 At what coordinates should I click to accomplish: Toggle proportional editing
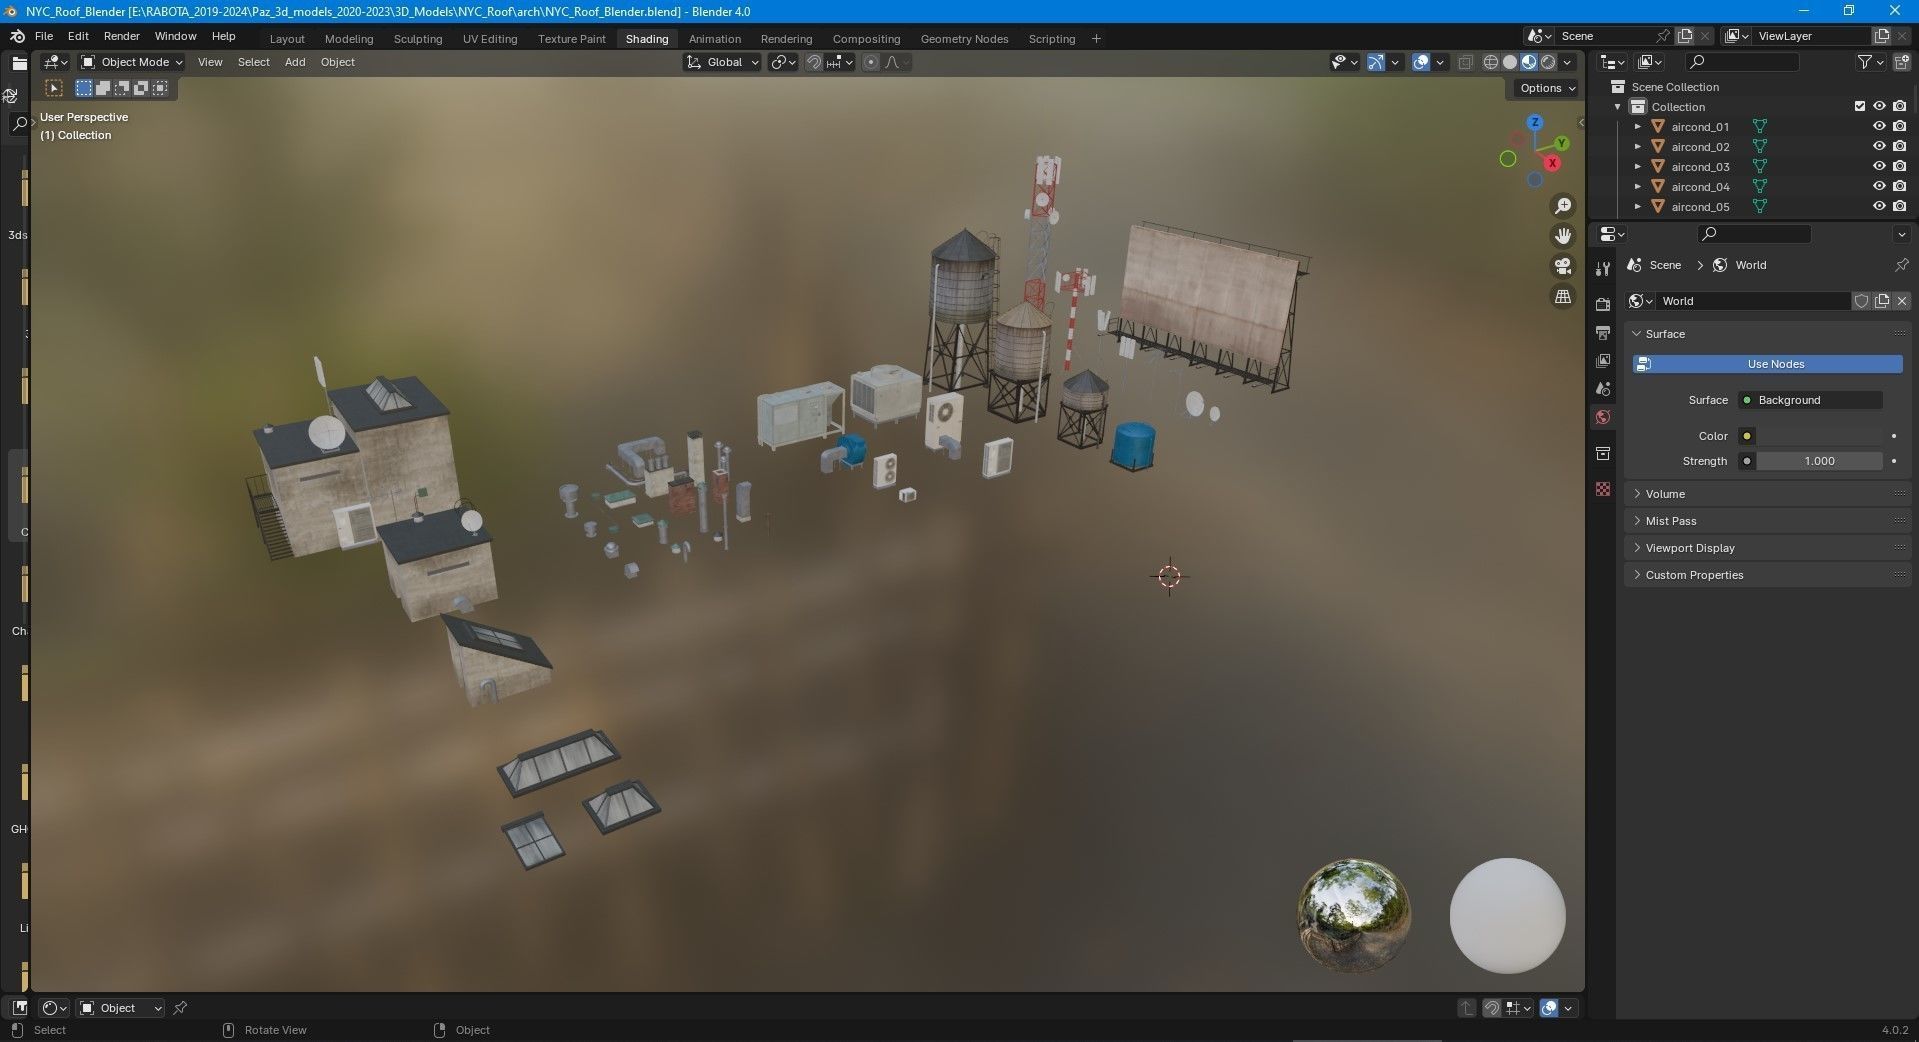click(x=870, y=62)
